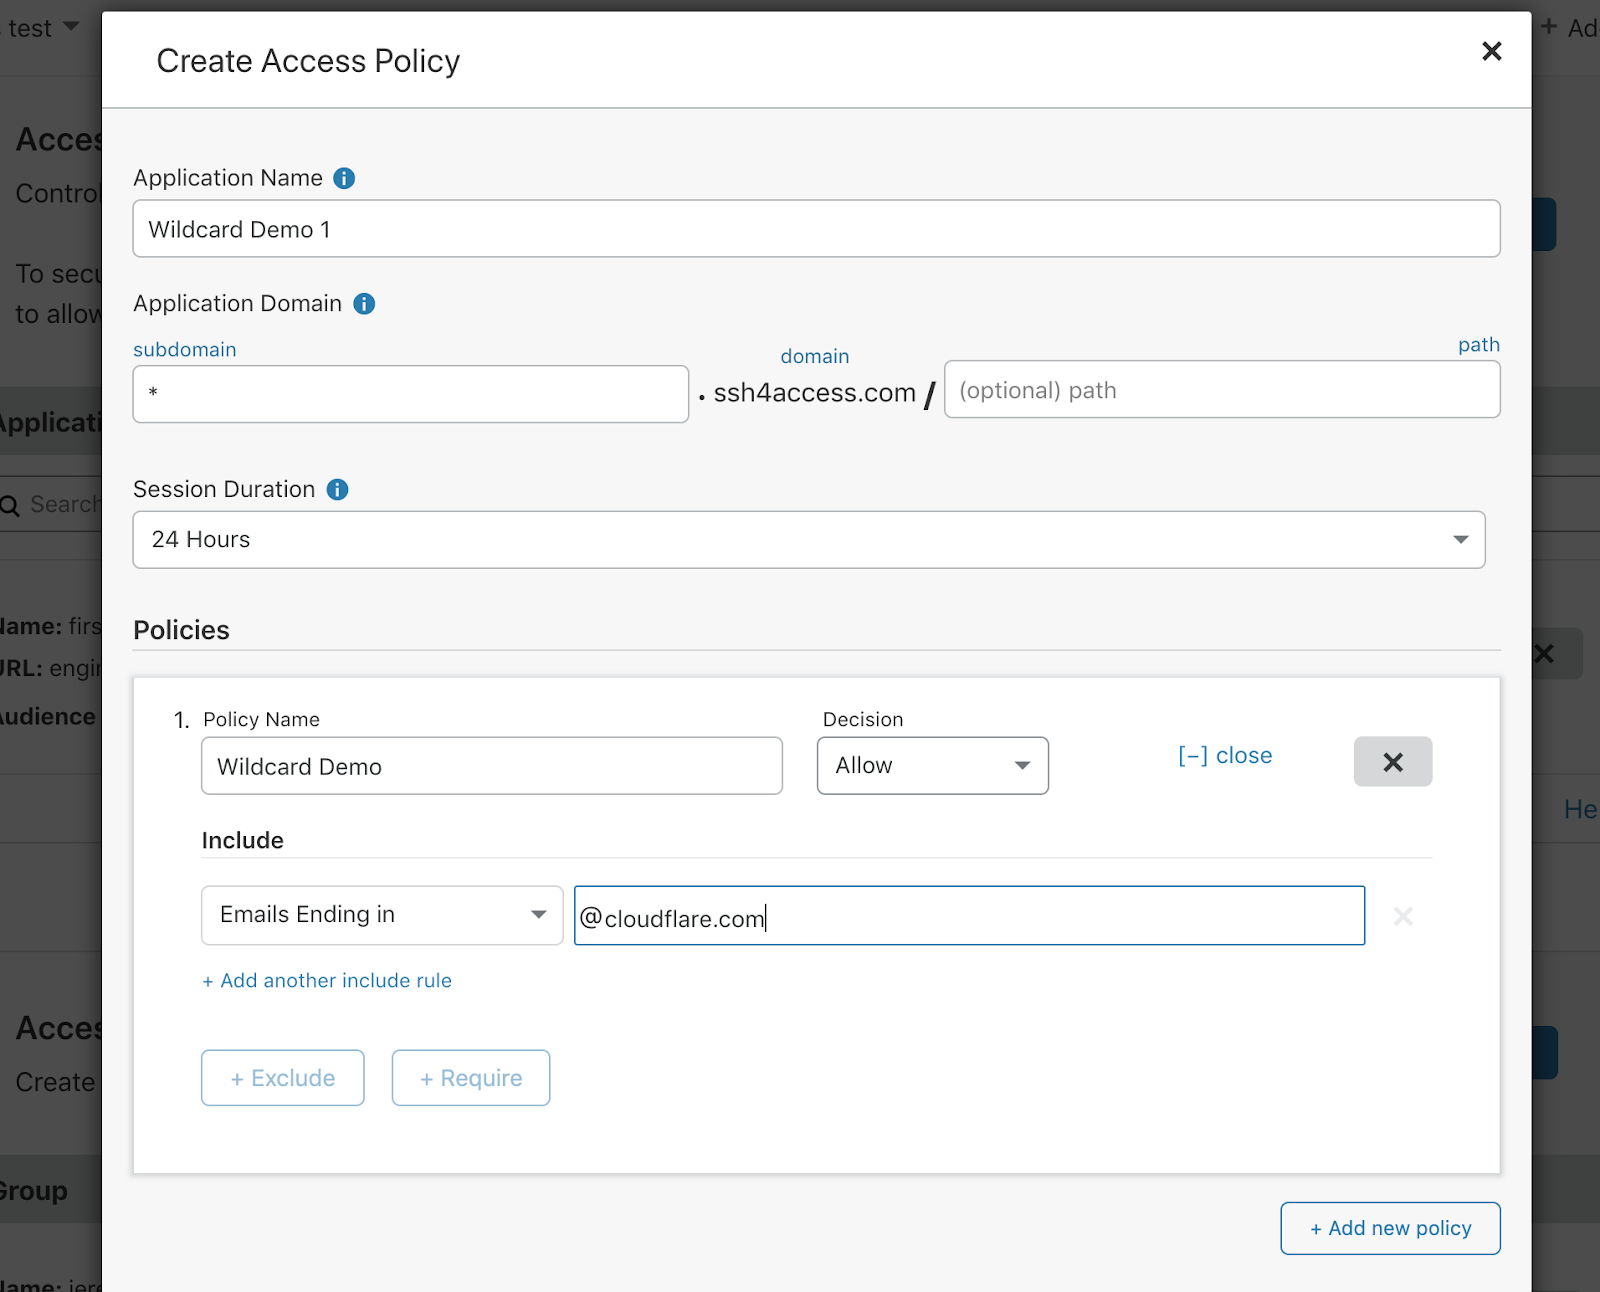Click the Exclude button
The image size is (1600, 1292).
click(x=282, y=1078)
